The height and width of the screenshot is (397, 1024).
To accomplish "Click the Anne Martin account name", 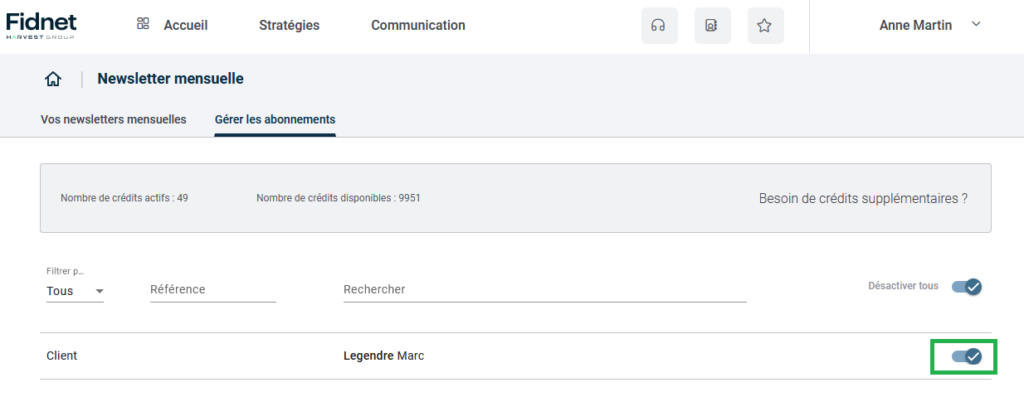I will [x=916, y=25].
